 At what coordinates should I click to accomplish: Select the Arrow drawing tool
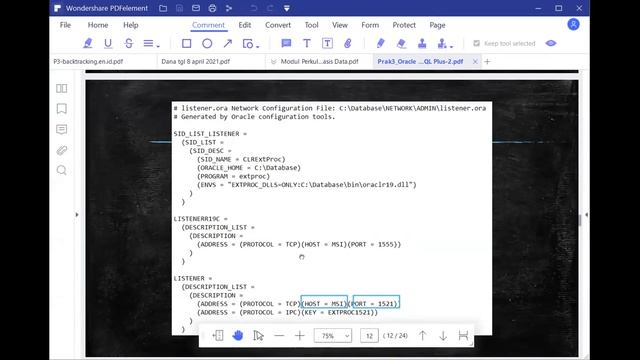pyautogui.click(x=228, y=43)
